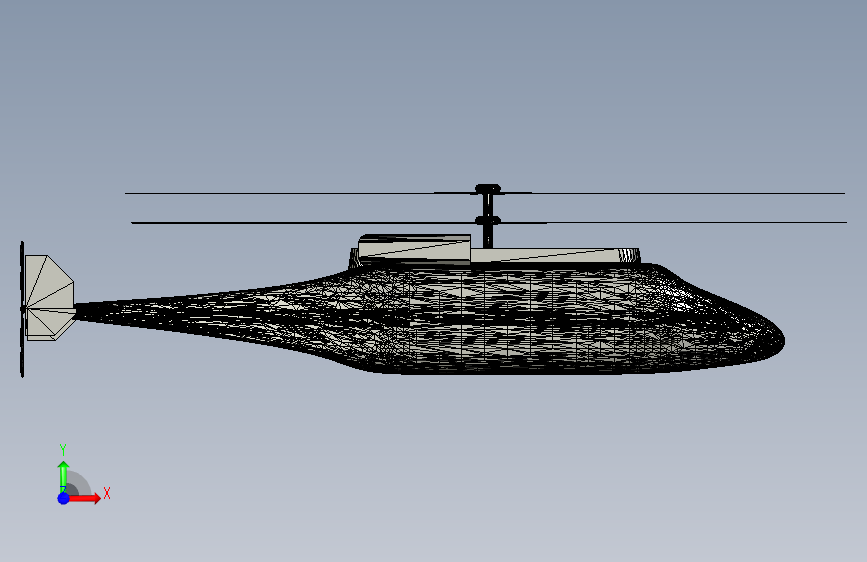Select the lower coaxial rotor blade

pos(489,222)
